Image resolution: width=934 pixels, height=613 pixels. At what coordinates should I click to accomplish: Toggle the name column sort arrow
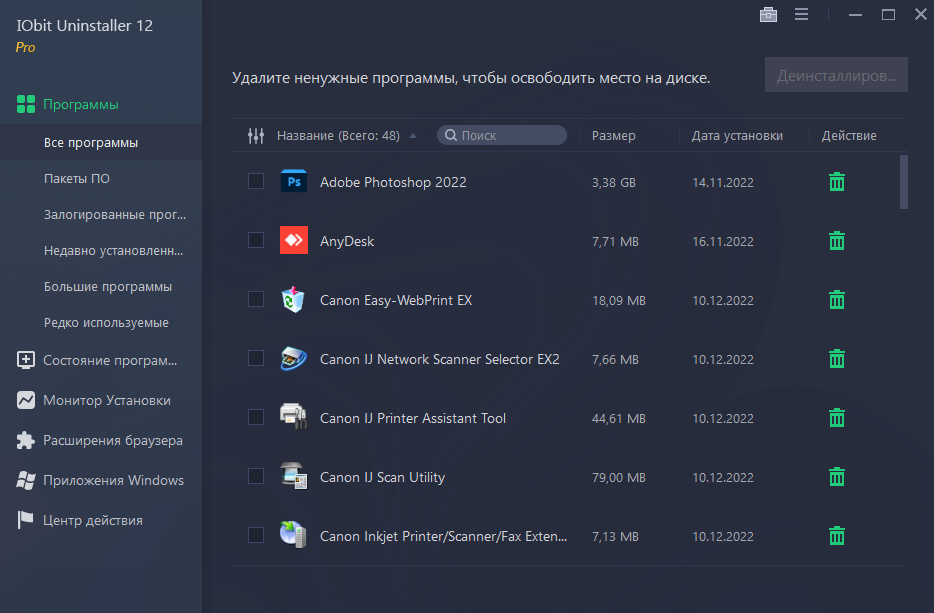click(x=413, y=136)
